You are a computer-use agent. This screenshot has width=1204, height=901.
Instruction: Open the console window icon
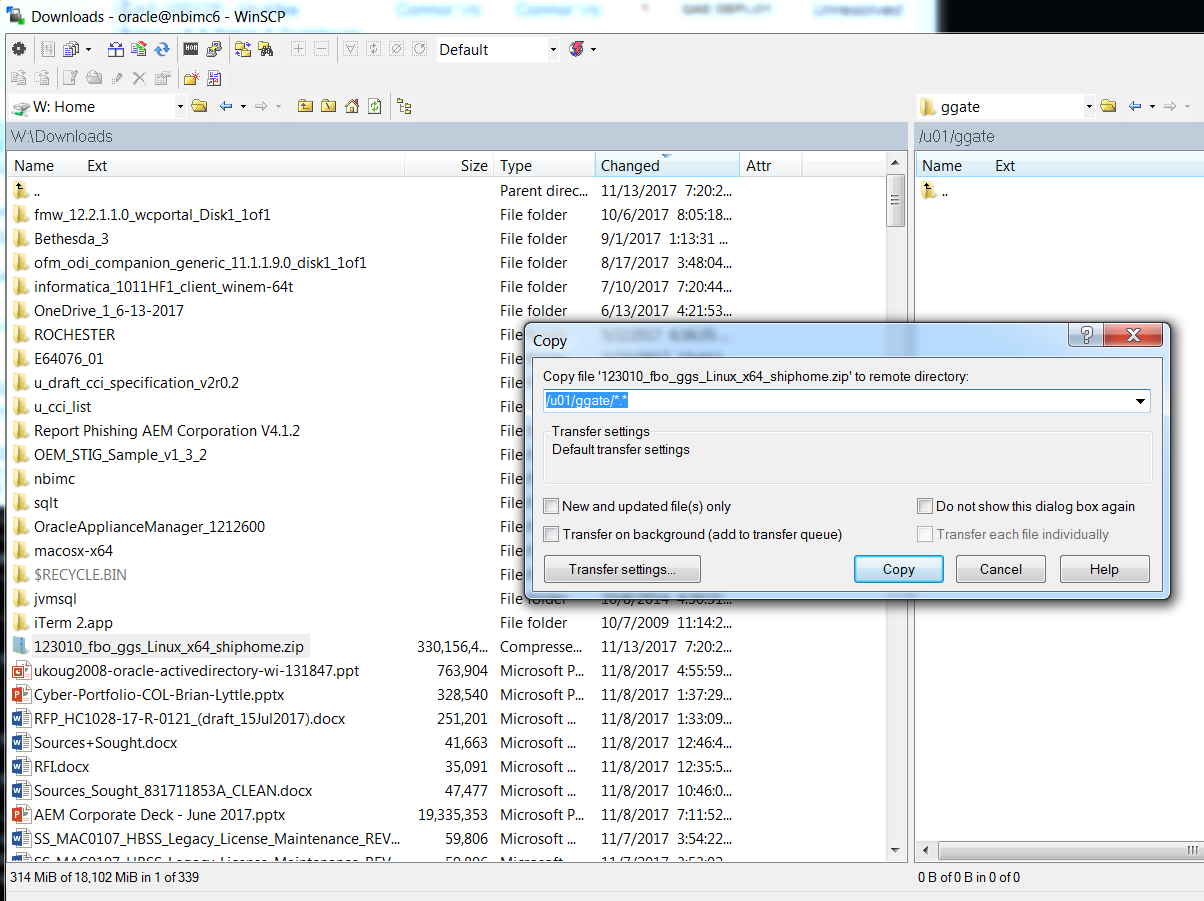190,49
